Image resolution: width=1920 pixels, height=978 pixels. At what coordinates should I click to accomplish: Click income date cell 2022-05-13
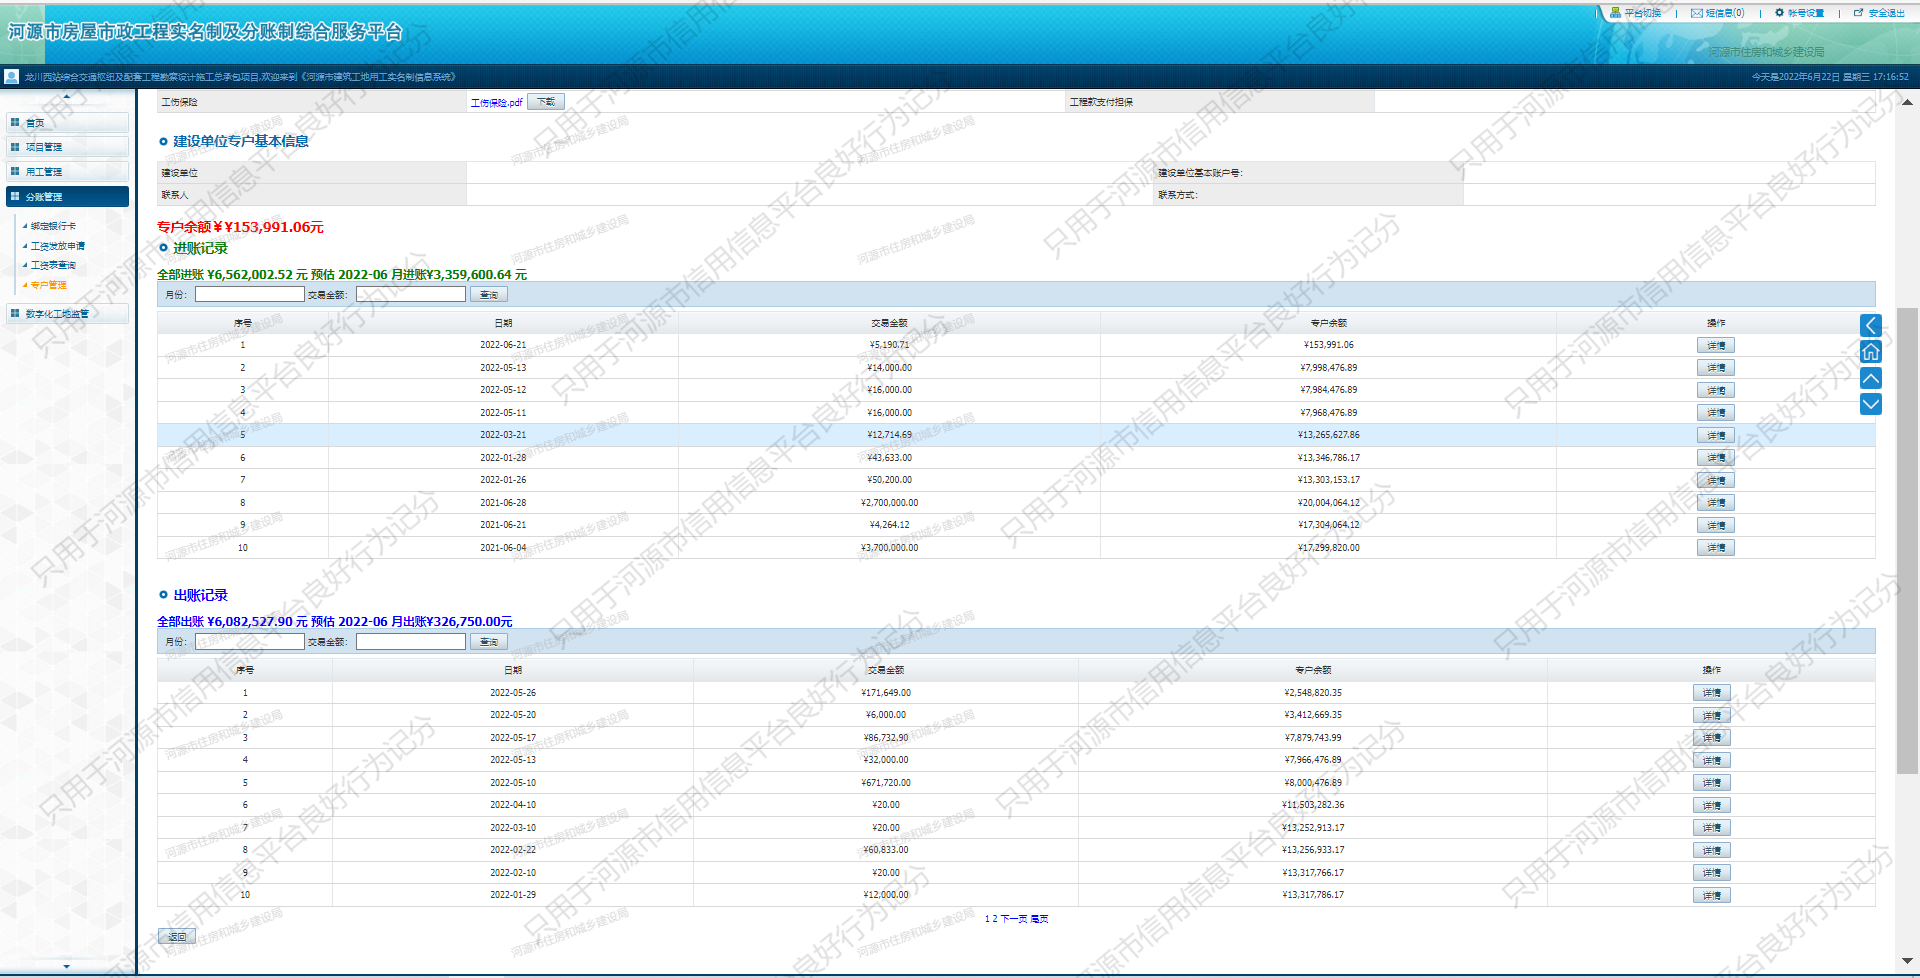pyautogui.click(x=503, y=368)
